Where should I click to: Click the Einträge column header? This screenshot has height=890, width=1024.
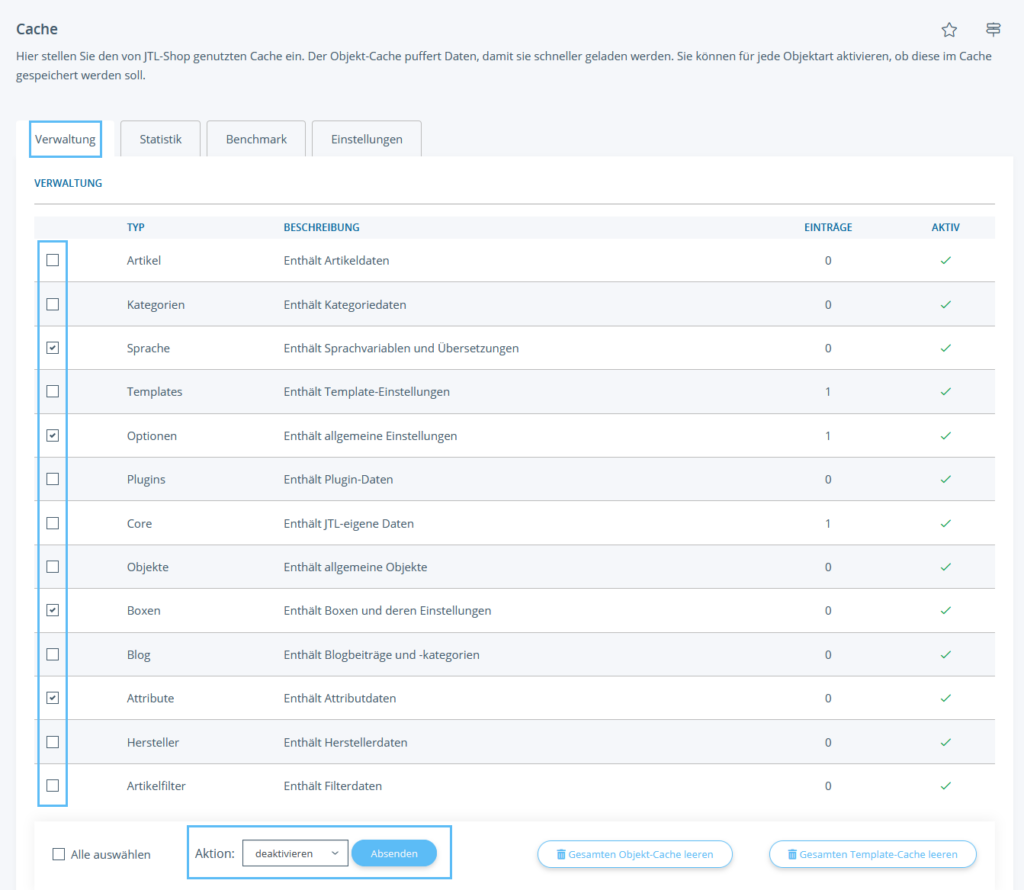pyautogui.click(x=827, y=227)
